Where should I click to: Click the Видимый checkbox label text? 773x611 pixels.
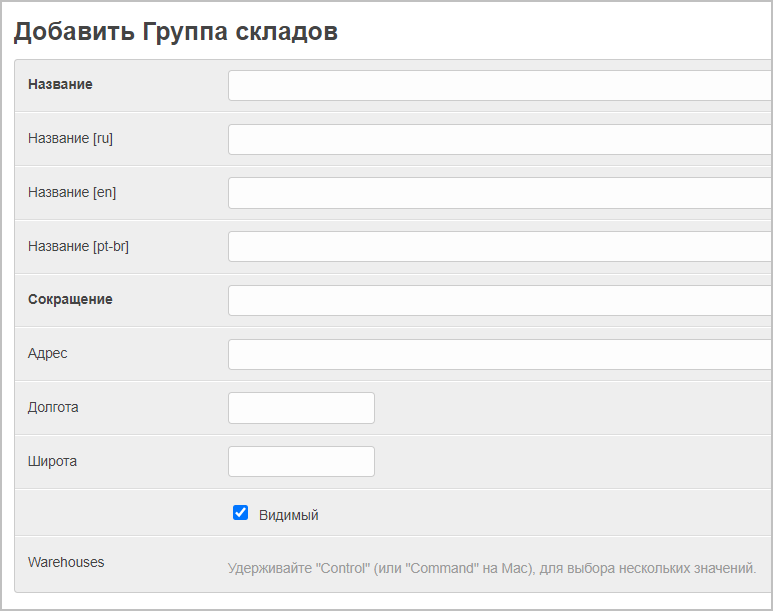pyautogui.click(x=288, y=515)
